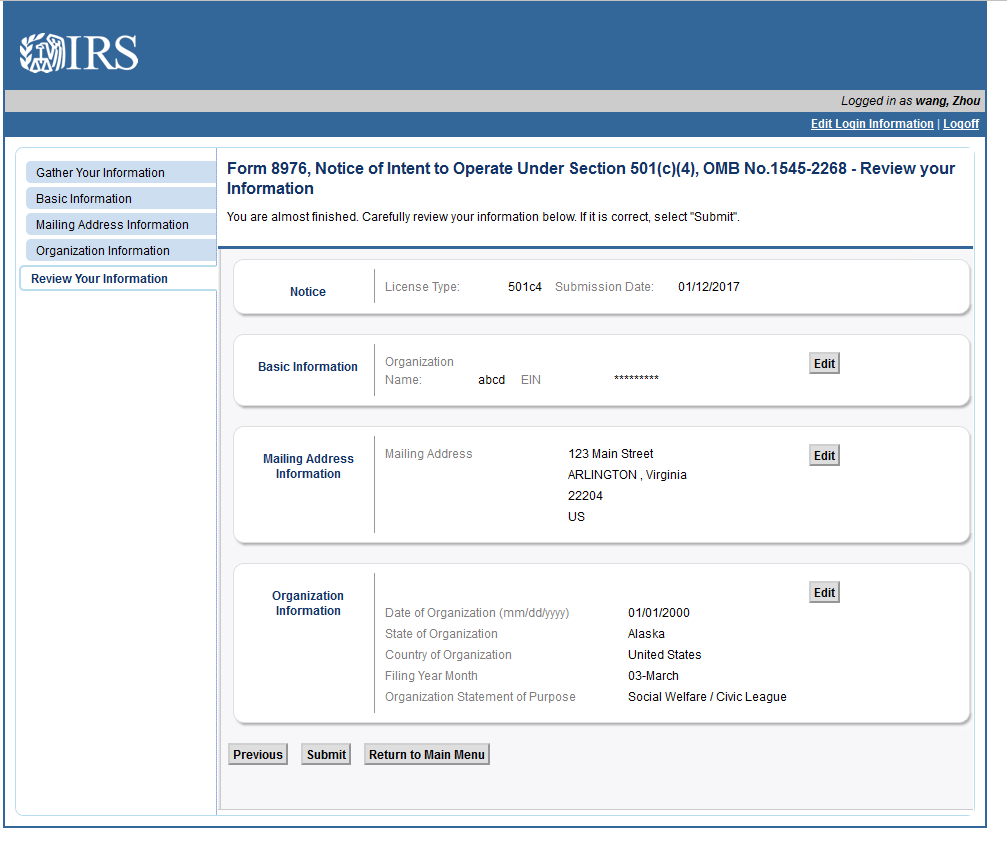Submit the Form 8976 notice
The image size is (1007, 845).
point(326,754)
